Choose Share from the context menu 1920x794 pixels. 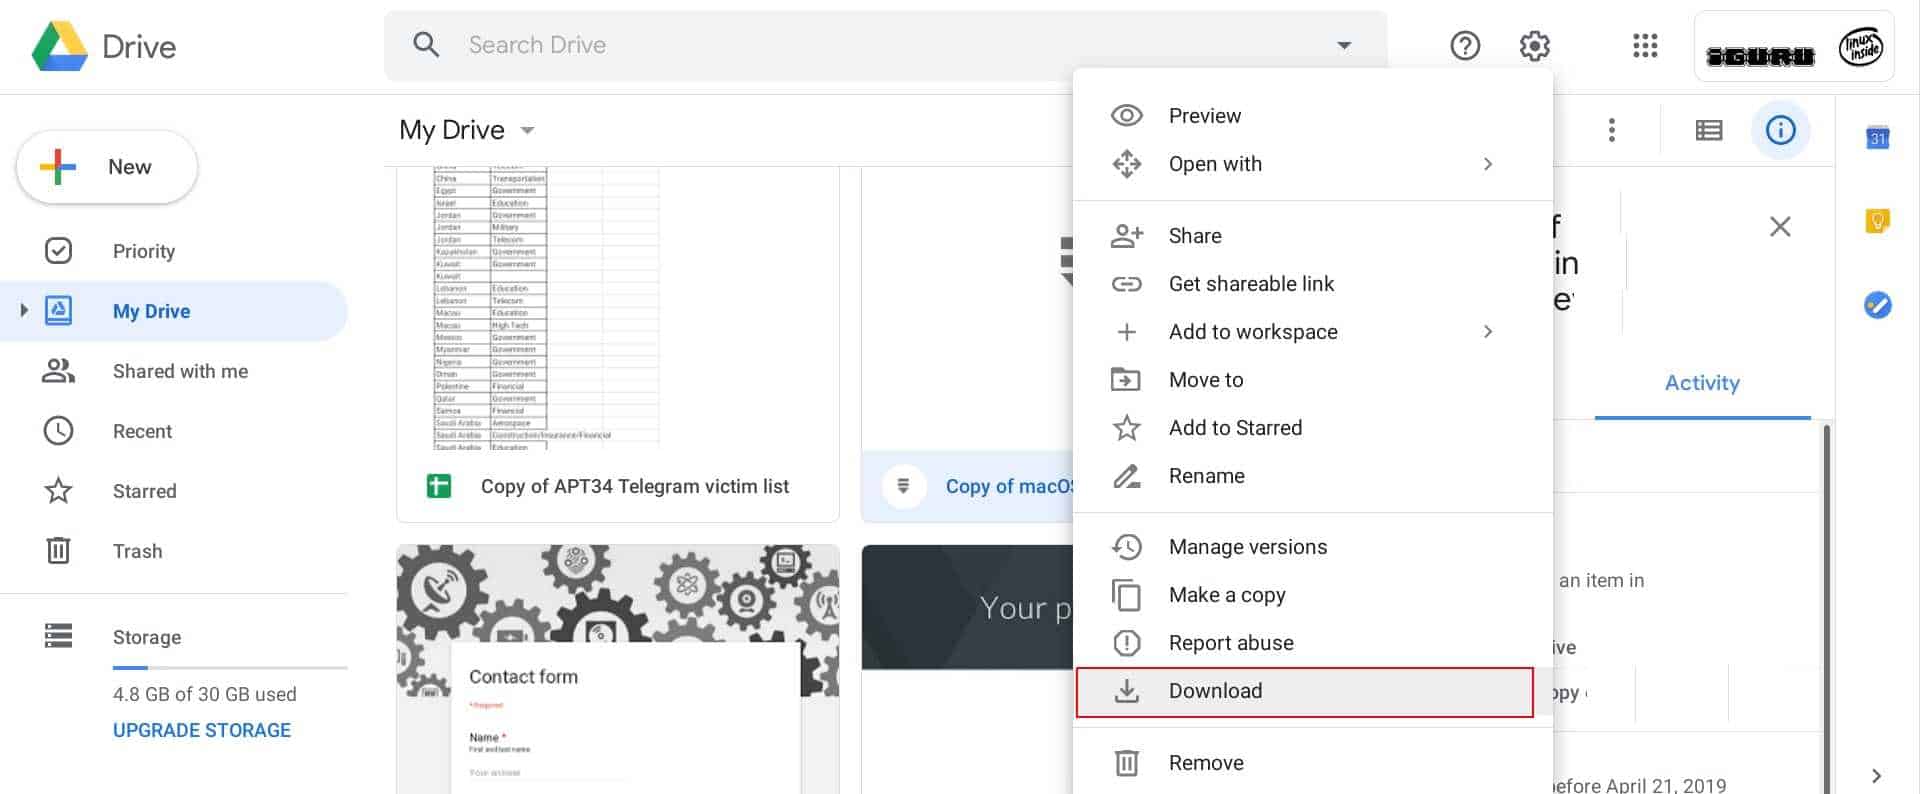1313,236
